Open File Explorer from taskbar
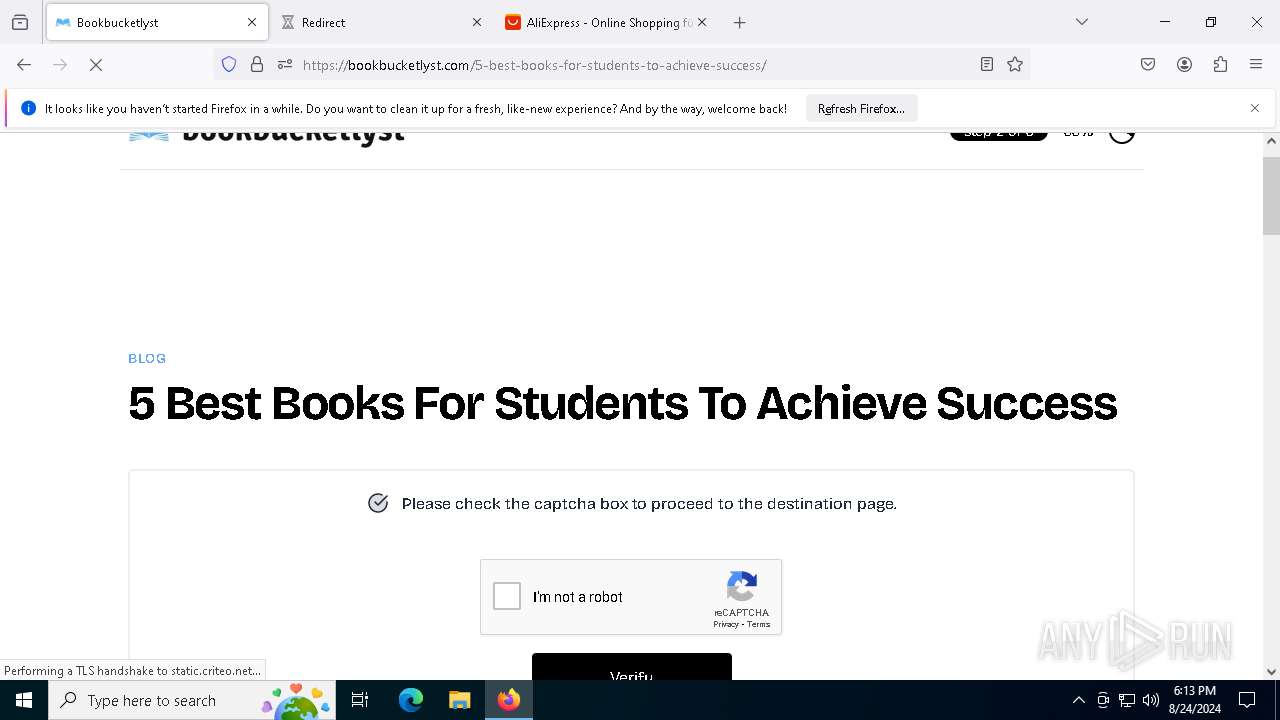Image resolution: width=1280 pixels, height=720 pixels. pyautogui.click(x=459, y=700)
